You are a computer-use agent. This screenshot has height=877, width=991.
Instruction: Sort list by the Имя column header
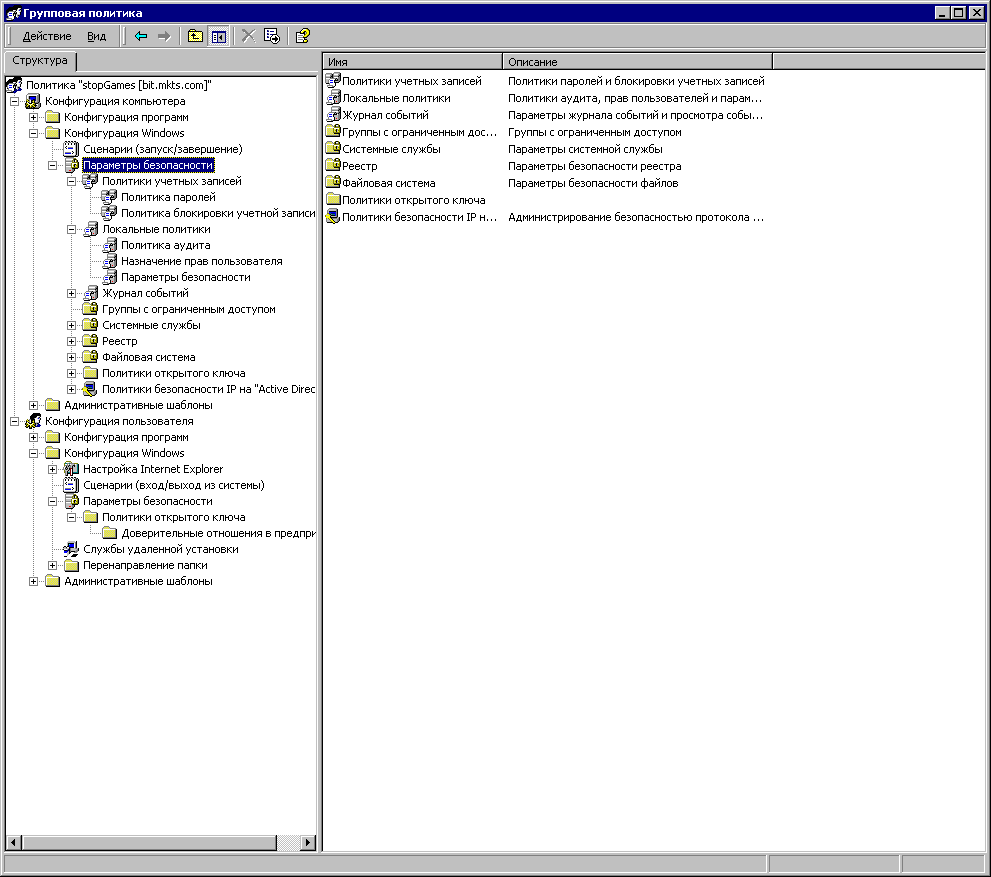413,62
